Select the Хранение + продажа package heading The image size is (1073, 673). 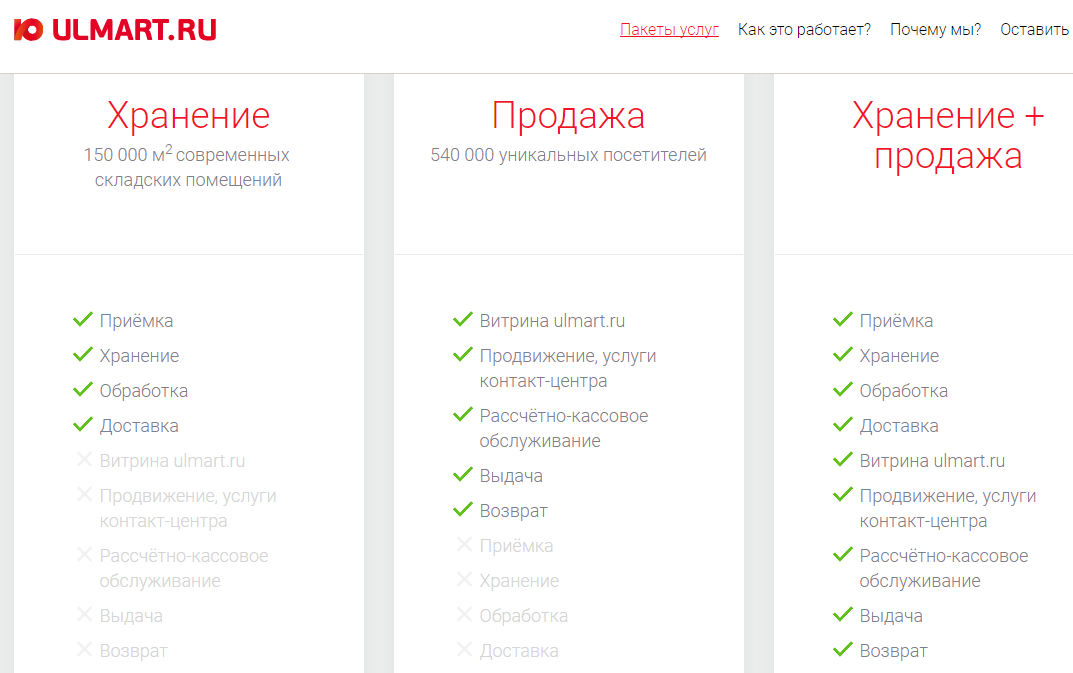click(948, 136)
